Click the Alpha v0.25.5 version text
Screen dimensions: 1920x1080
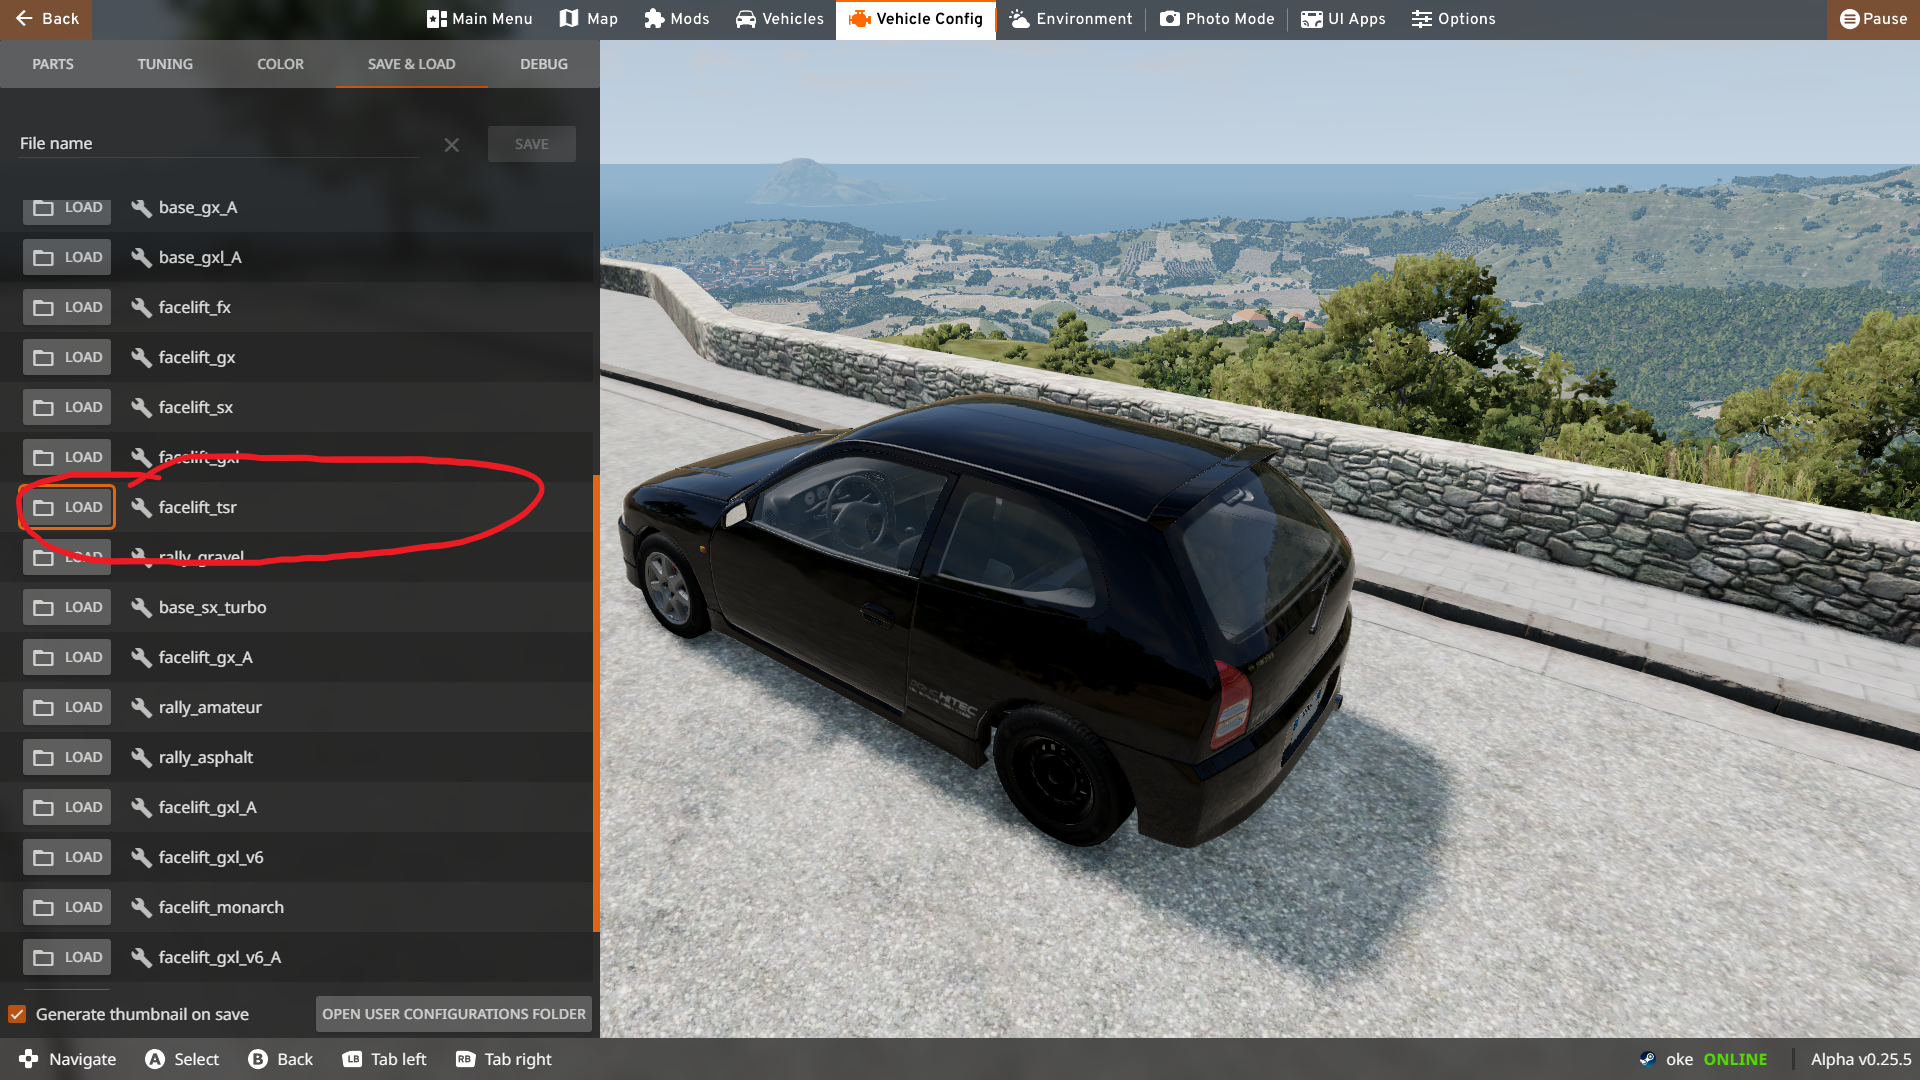coord(1861,1059)
